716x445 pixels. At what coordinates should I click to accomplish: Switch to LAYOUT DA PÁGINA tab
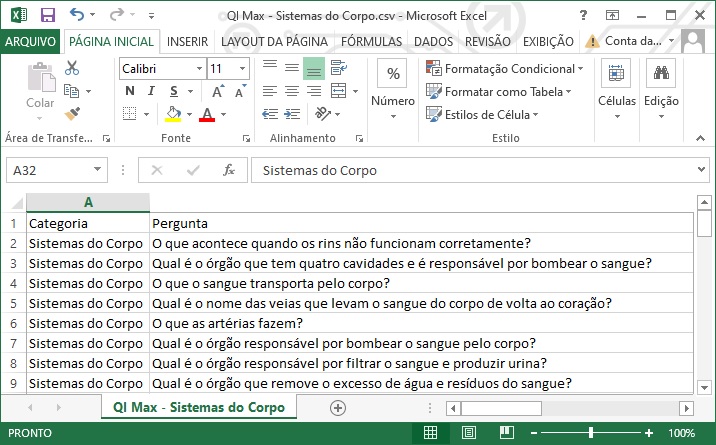click(x=274, y=42)
